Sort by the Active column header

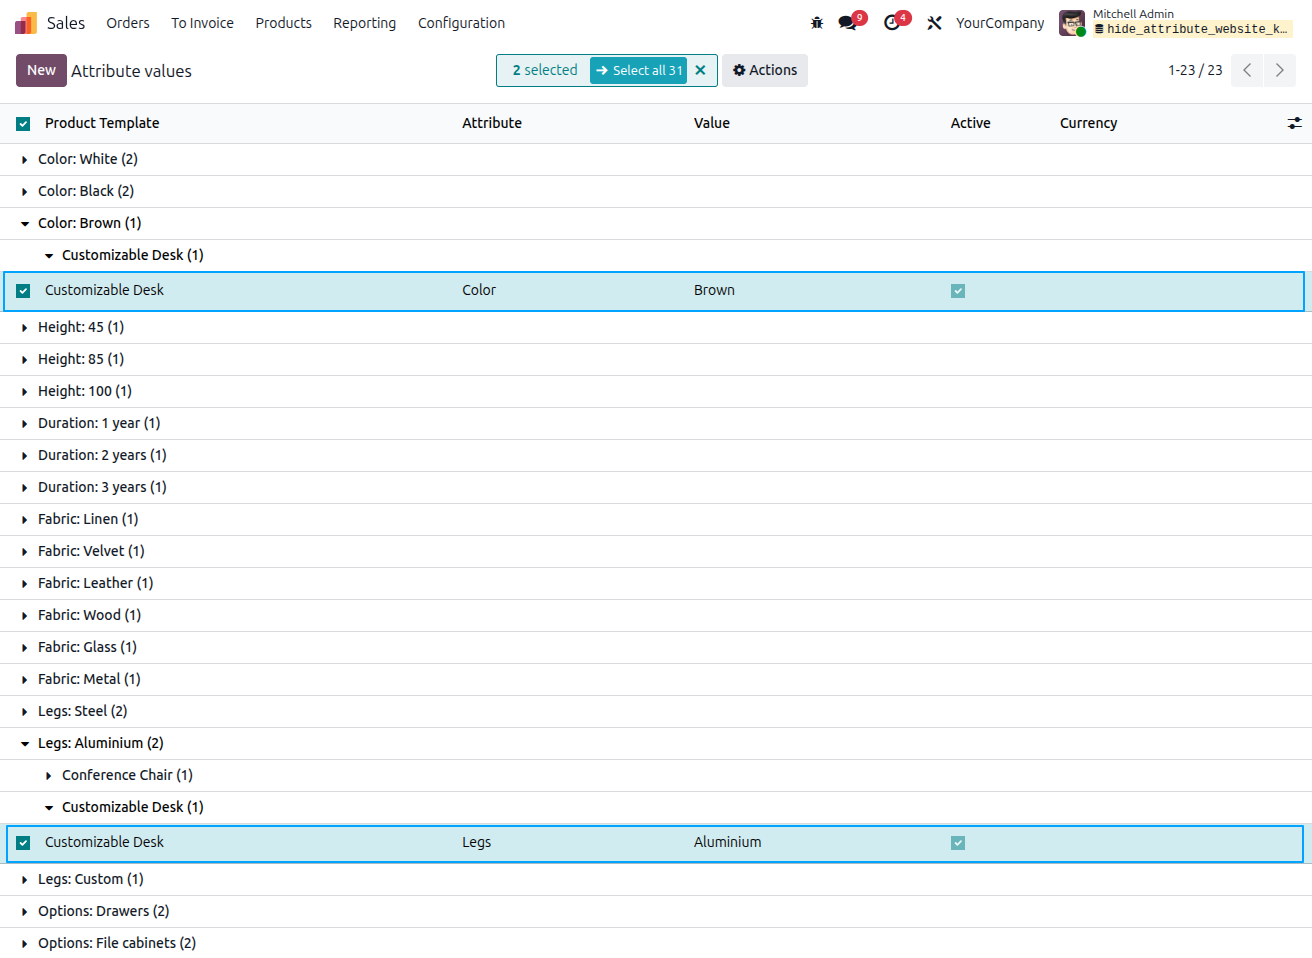pos(970,123)
